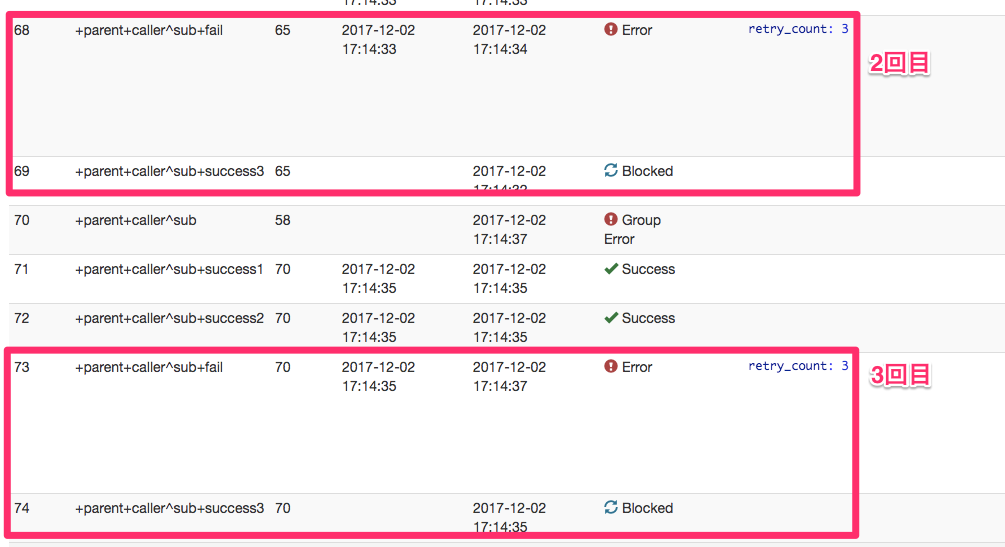Select task 73 +parent+caller^sub+fail name
The height and width of the screenshot is (547, 1005).
(x=149, y=367)
